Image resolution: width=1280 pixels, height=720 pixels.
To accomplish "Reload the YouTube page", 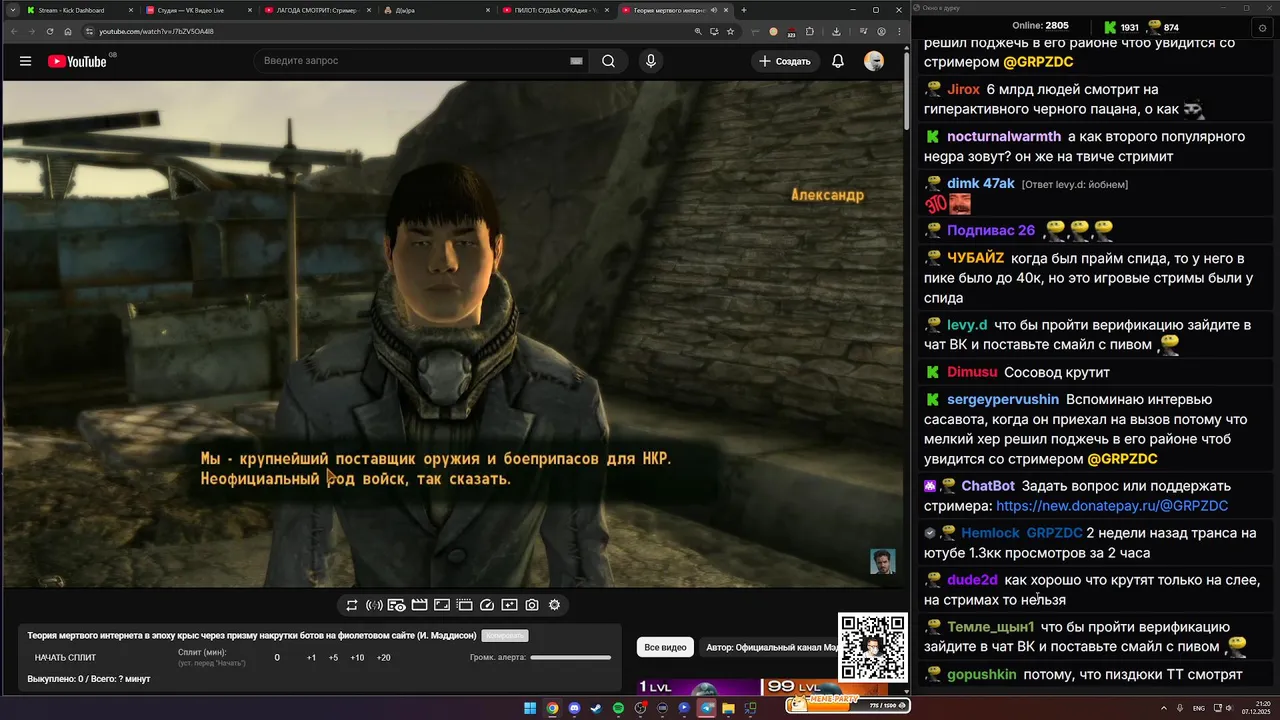I will 49,31.
